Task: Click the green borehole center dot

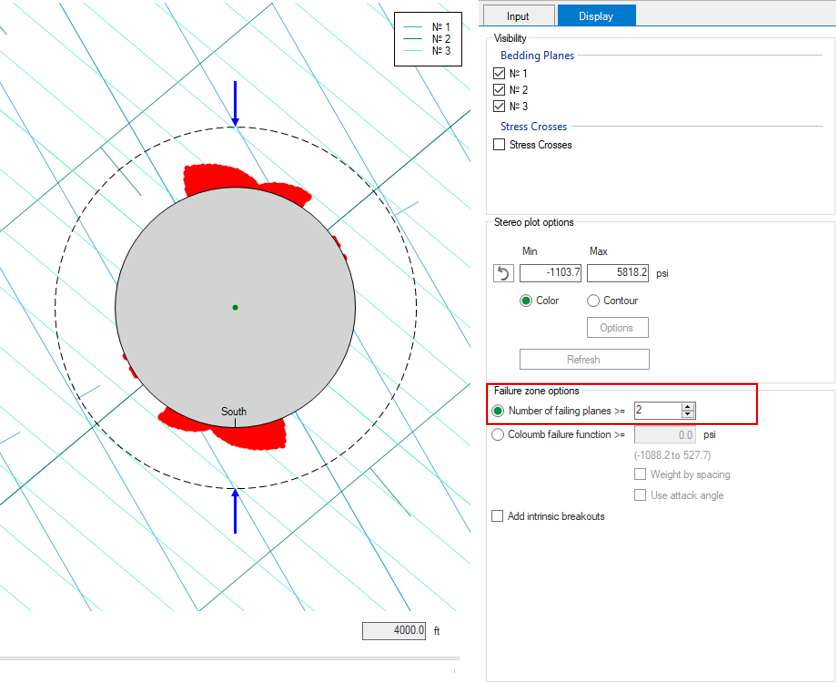Action: pyautogui.click(x=235, y=307)
